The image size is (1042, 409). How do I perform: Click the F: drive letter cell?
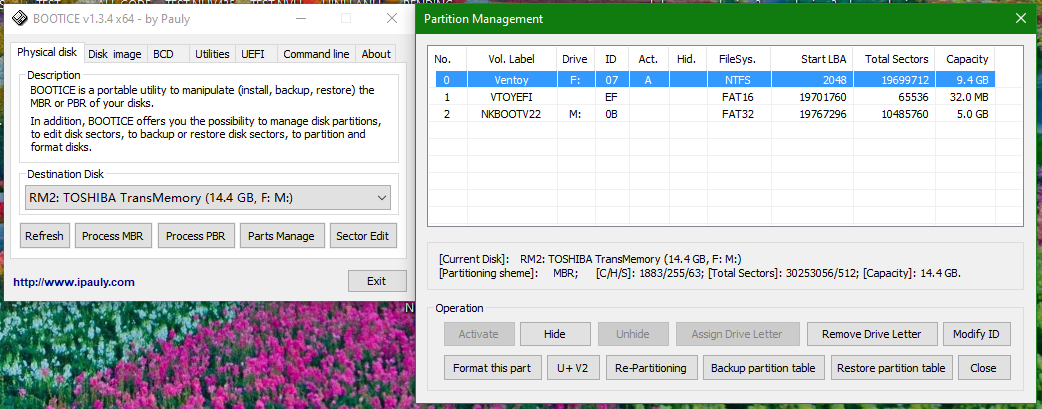pyautogui.click(x=575, y=80)
